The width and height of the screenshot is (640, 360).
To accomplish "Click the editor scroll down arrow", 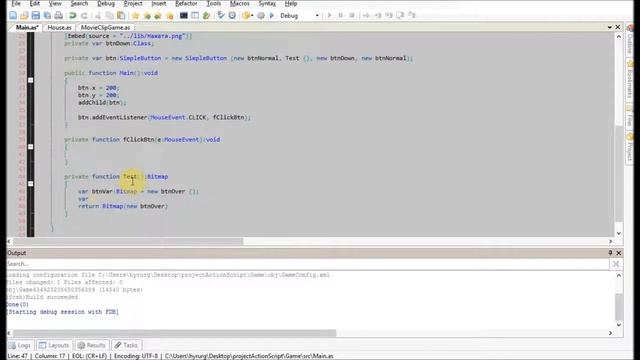I will [619, 233].
